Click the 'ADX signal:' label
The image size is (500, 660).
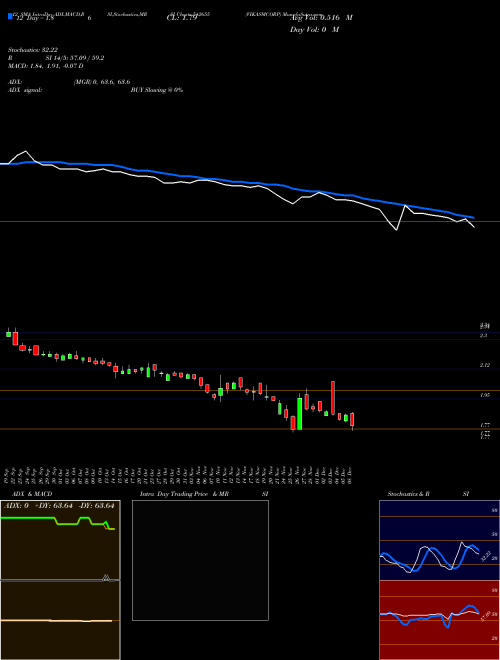(x=25, y=90)
